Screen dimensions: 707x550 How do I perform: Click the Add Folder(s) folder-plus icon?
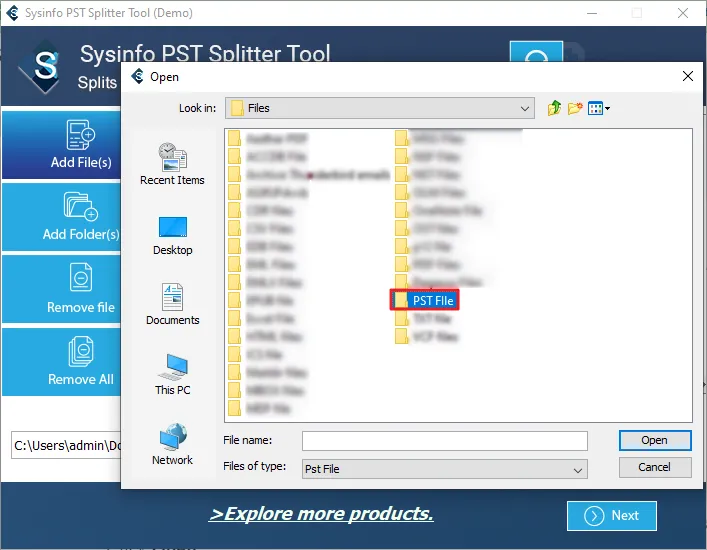[81, 206]
